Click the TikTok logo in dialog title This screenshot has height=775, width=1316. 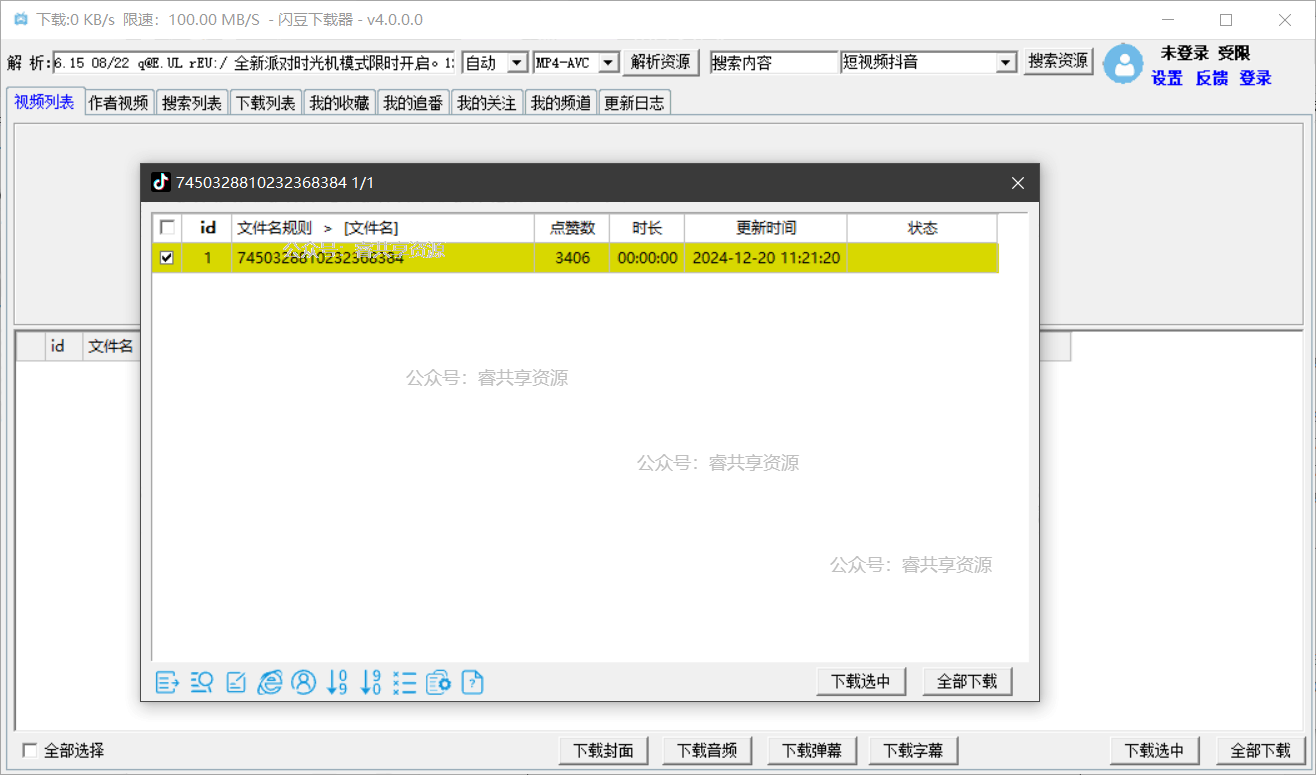(160, 182)
